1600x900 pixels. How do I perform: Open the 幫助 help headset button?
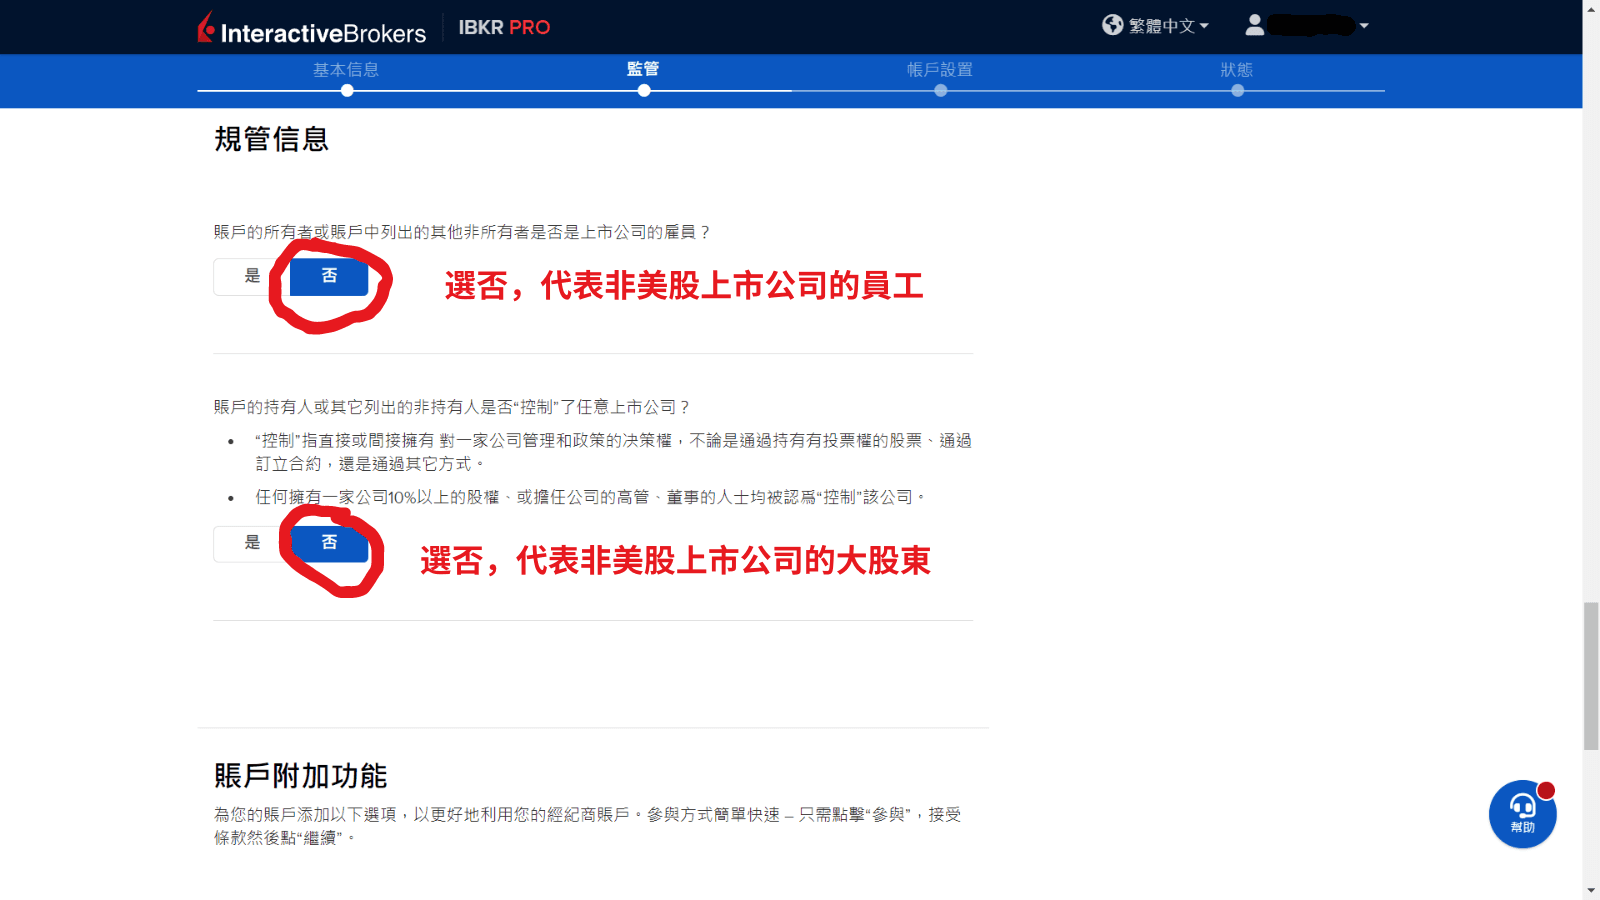[x=1521, y=815]
